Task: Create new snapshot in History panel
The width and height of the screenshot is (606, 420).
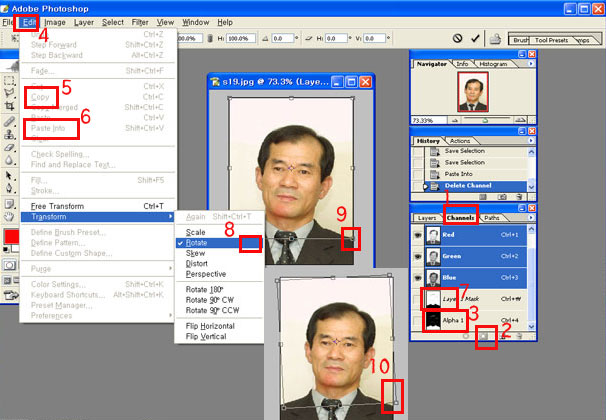Action: click(x=502, y=197)
